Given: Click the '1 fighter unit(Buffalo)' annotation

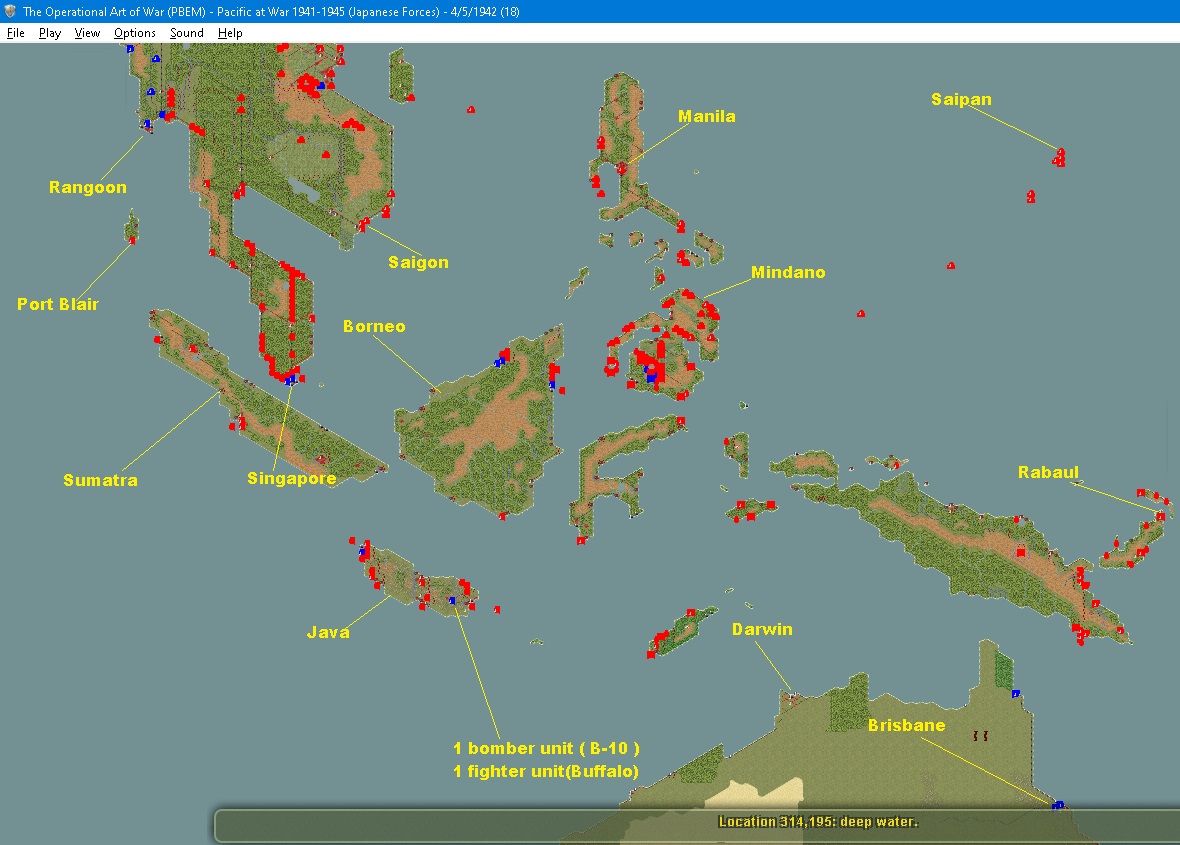Looking at the screenshot, I should click(546, 771).
